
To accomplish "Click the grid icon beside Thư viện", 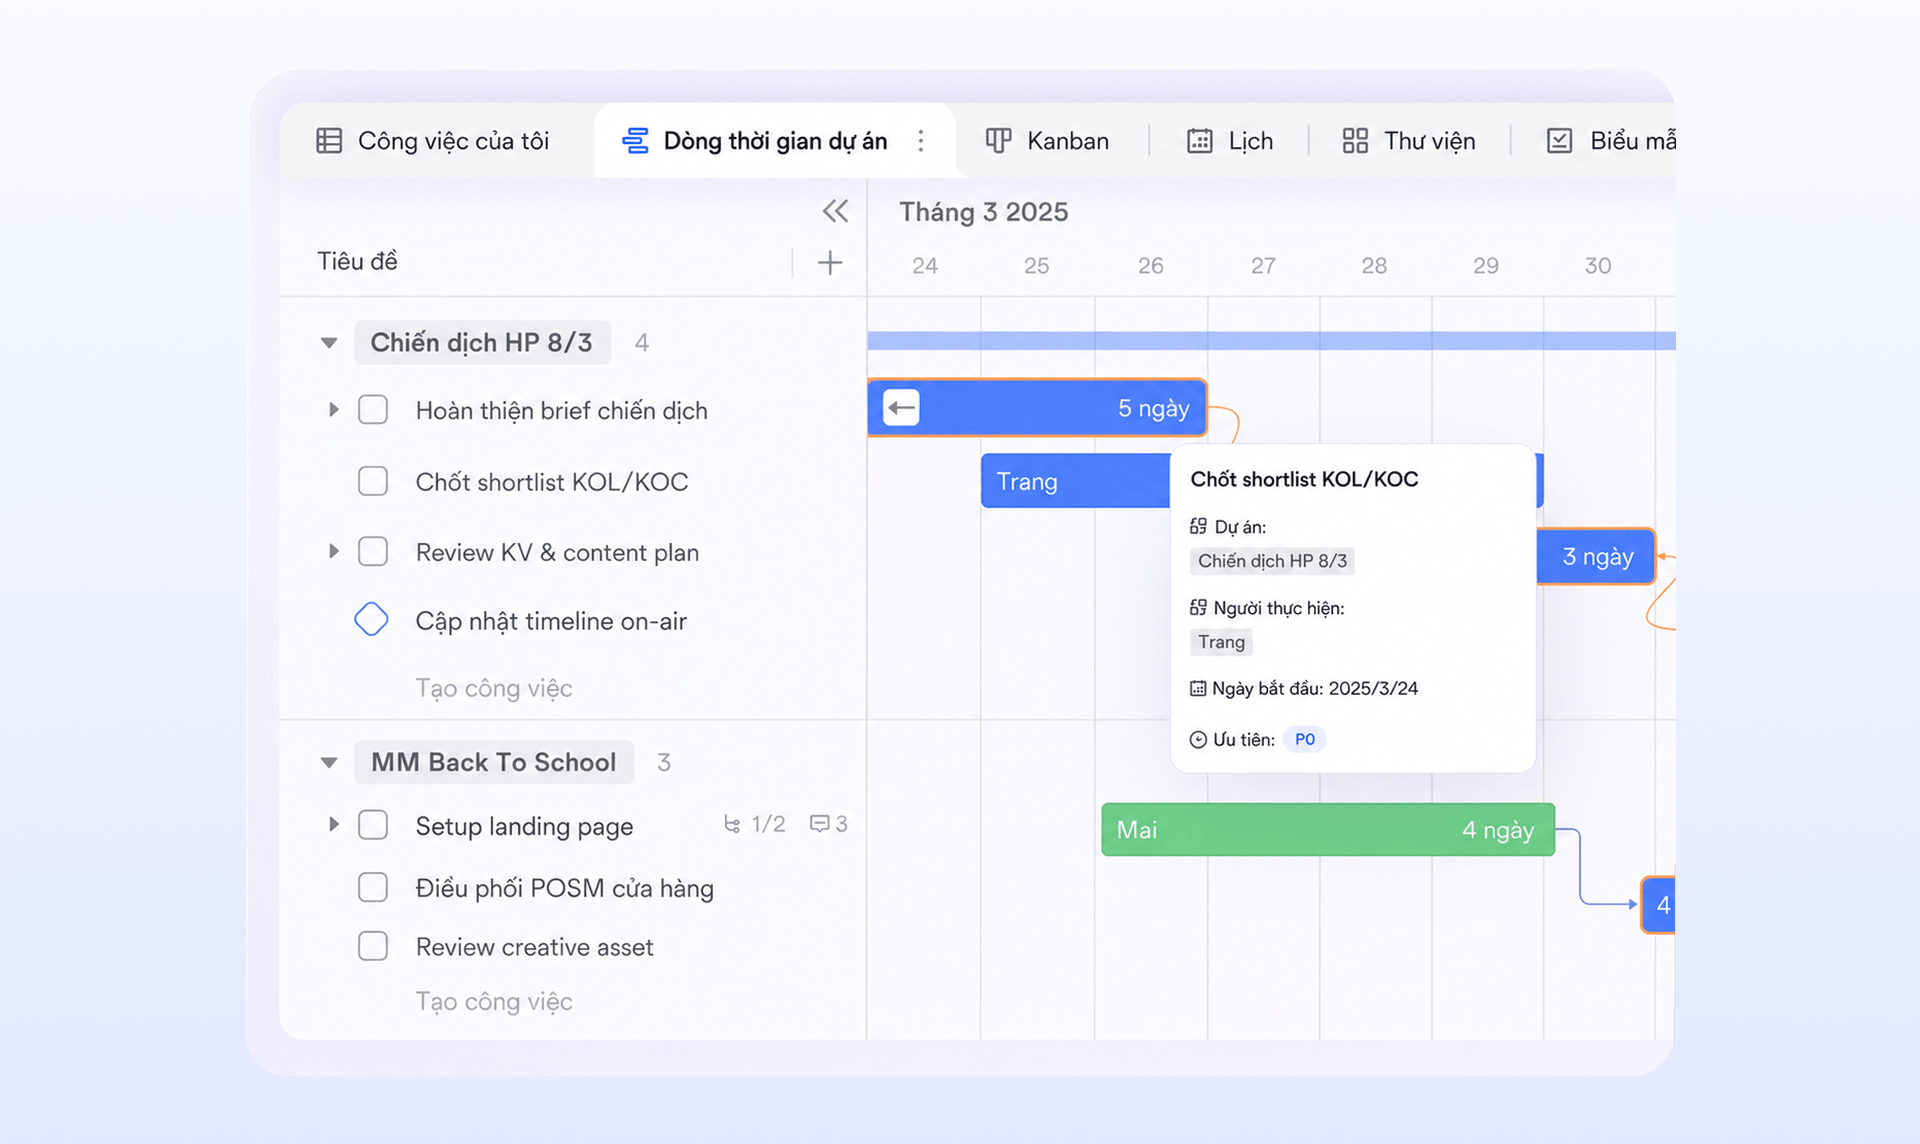I will (1355, 141).
